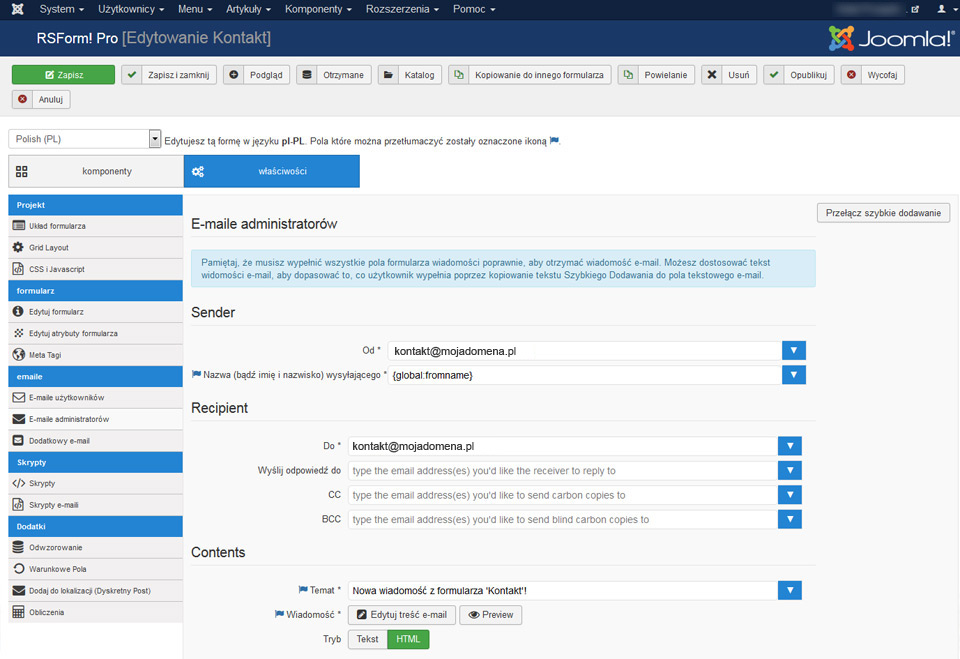Click the CSS i Javascript file icon

tap(18, 269)
